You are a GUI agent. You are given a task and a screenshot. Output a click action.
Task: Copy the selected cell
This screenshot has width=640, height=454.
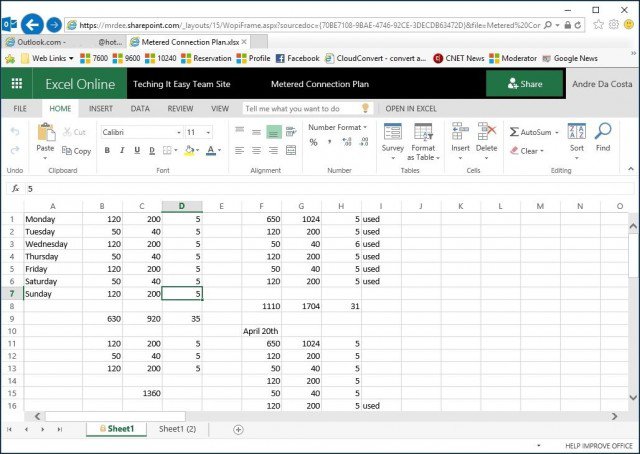click(76, 151)
